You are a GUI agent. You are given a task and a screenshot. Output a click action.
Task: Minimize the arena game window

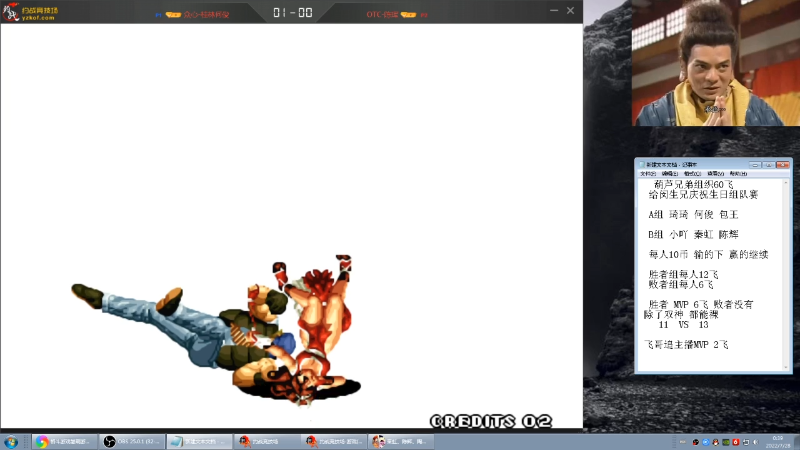(x=554, y=11)
